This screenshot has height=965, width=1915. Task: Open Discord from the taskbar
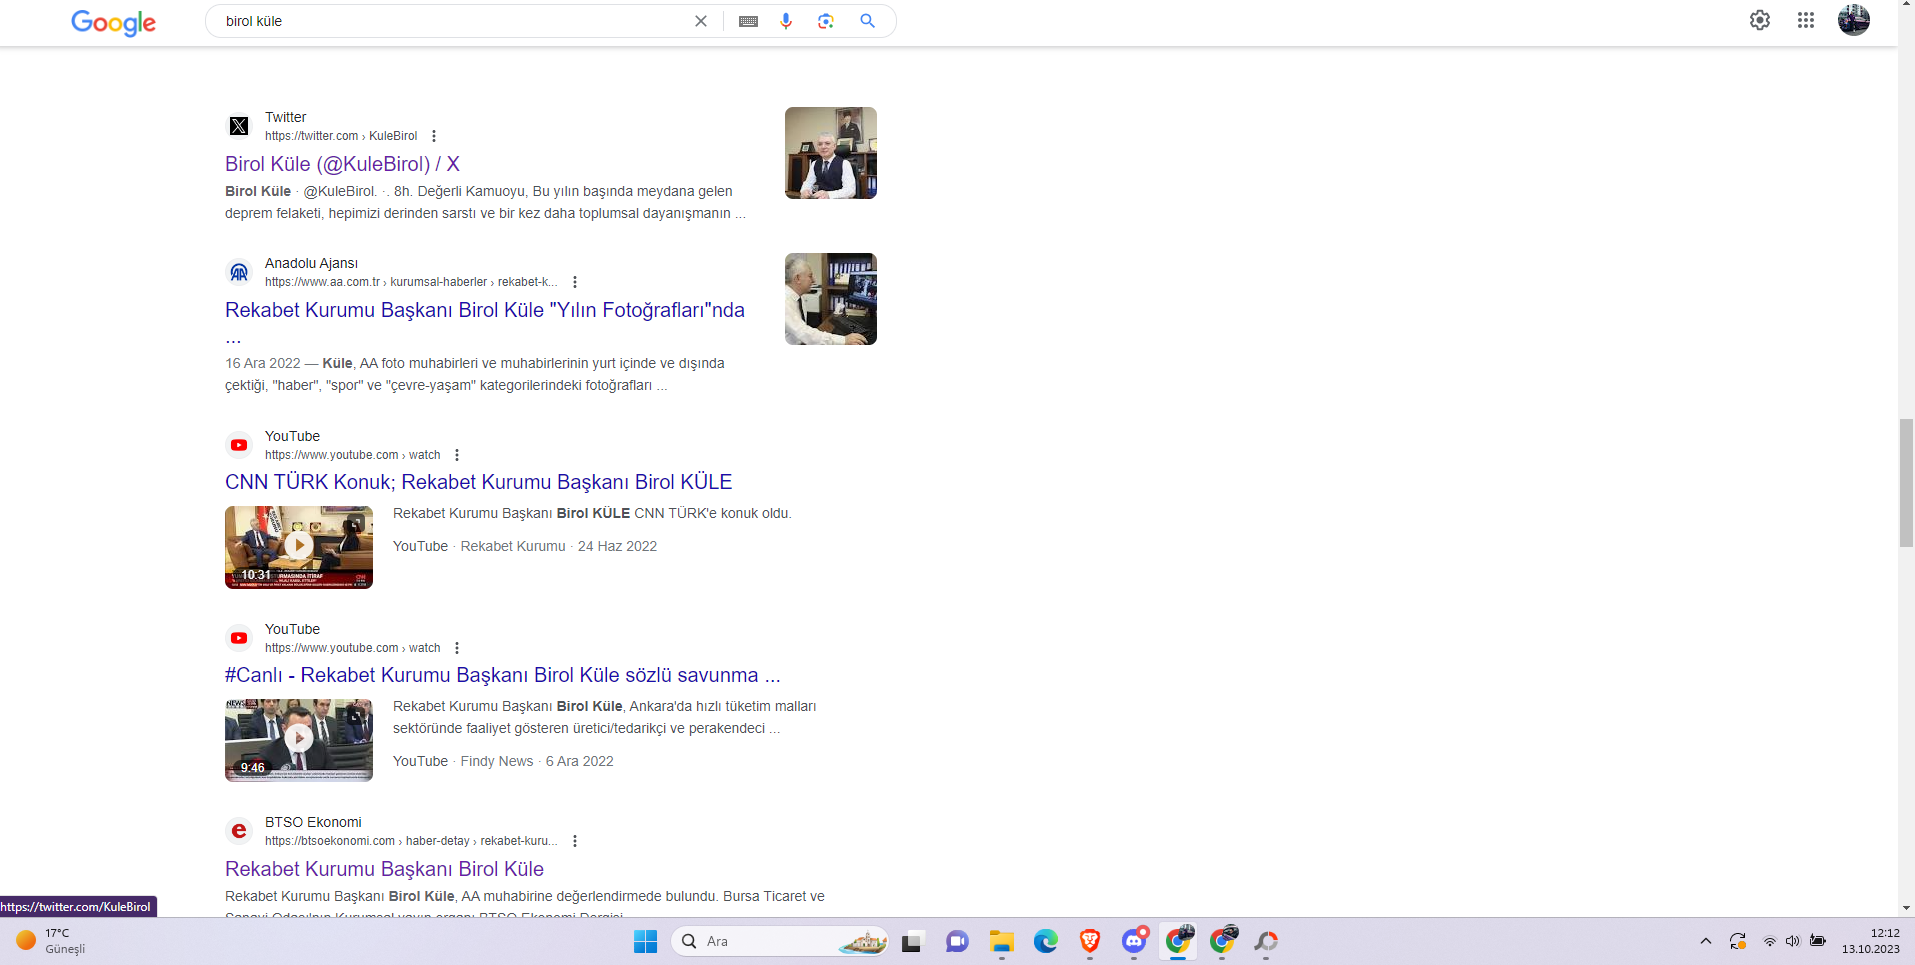pyautogui.click(x=1134, y=941)
